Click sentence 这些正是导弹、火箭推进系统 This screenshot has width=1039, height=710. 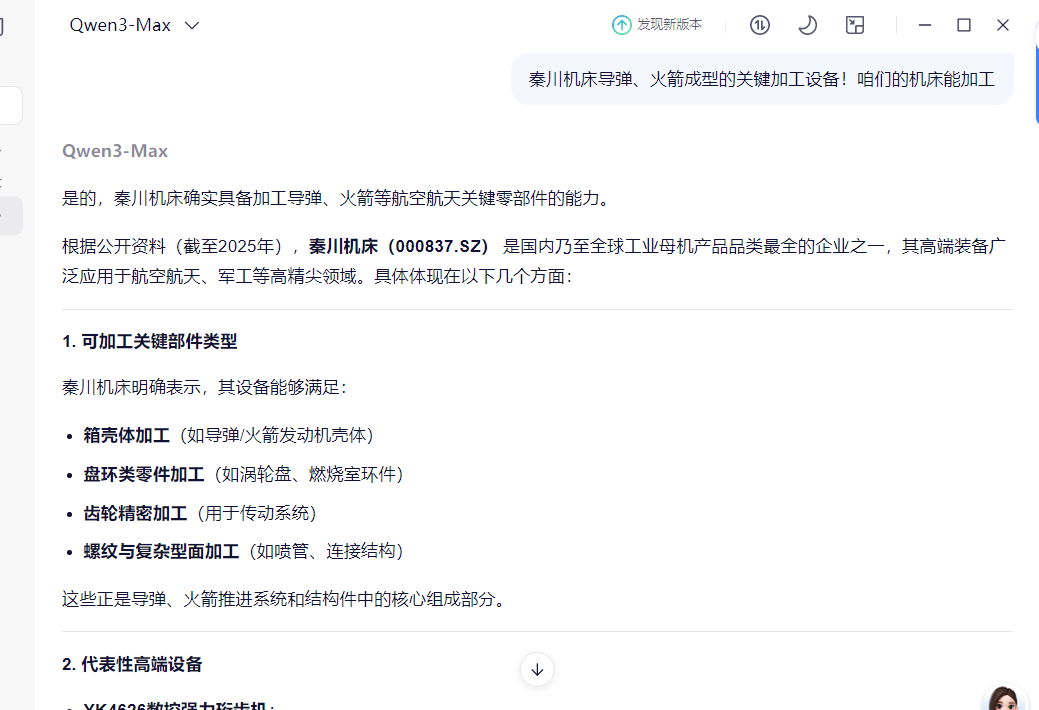pyautogui.click(x=286, y=599)
